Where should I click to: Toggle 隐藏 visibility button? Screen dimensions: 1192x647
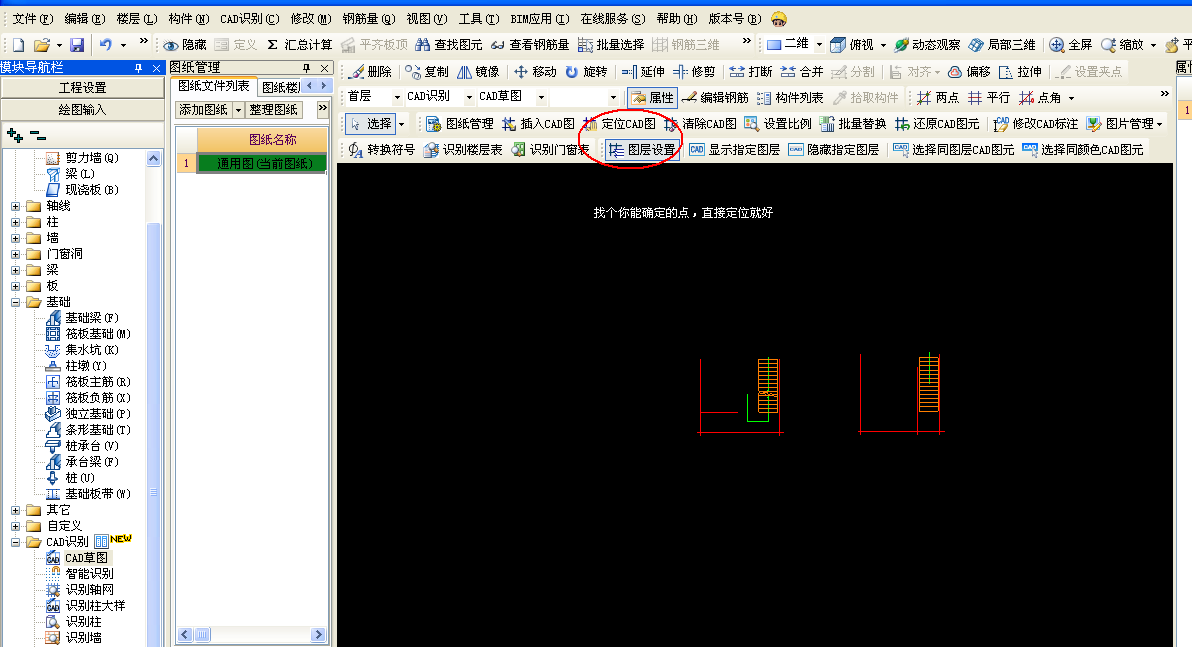(x=185, y=45)
